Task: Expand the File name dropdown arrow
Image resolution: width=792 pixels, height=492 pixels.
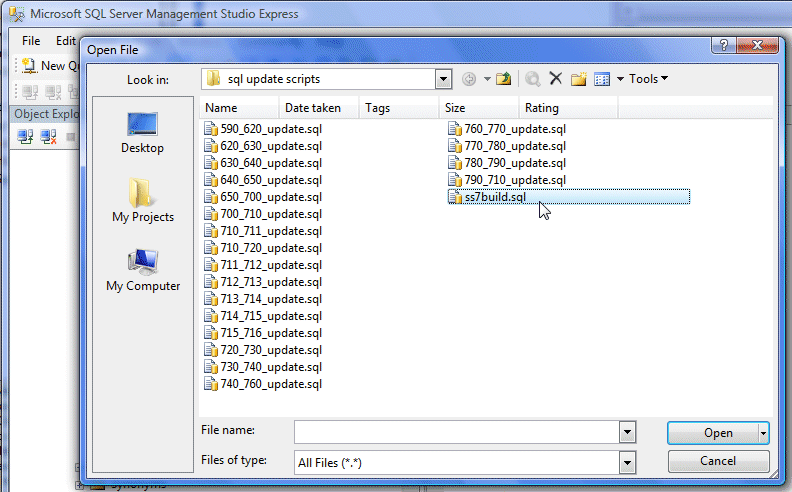Action: (627, 432)
